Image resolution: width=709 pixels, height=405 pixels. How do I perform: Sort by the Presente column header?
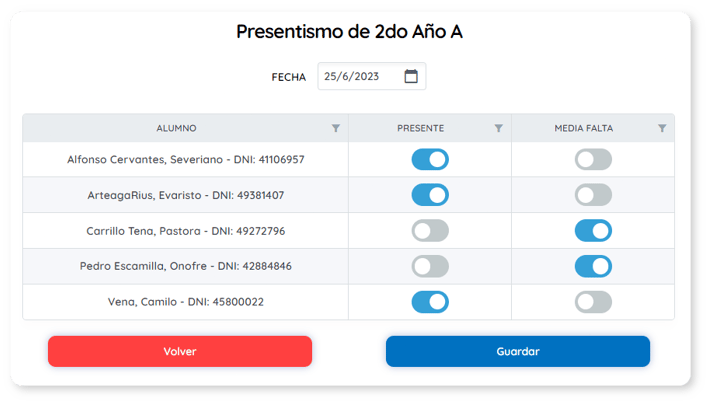click(420, 128)
